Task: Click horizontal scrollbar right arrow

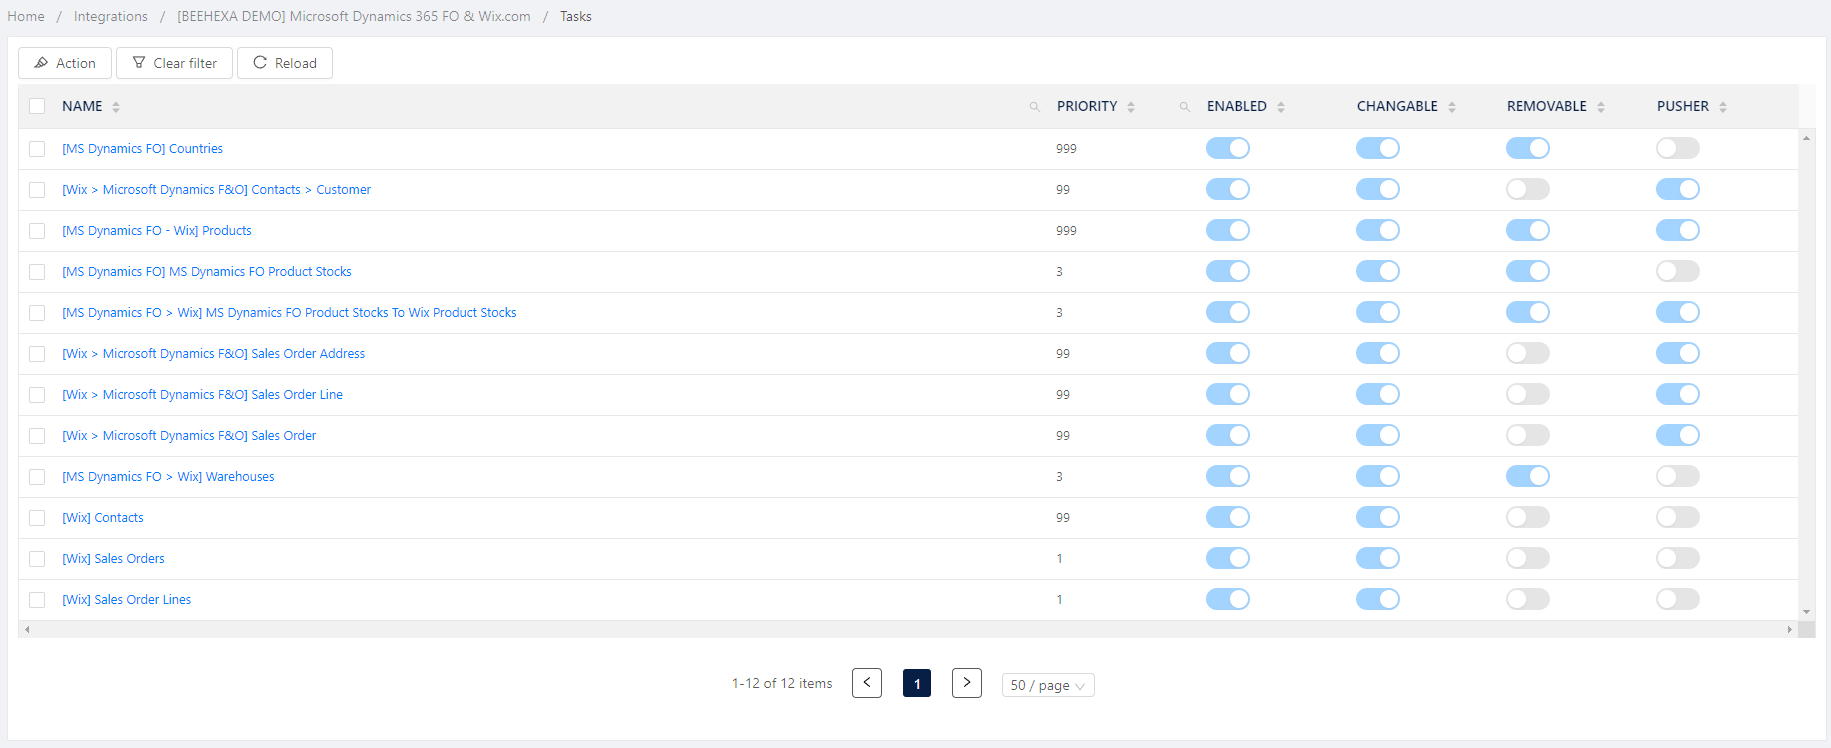Action: pyautogui.click(x=1789, y=629)
